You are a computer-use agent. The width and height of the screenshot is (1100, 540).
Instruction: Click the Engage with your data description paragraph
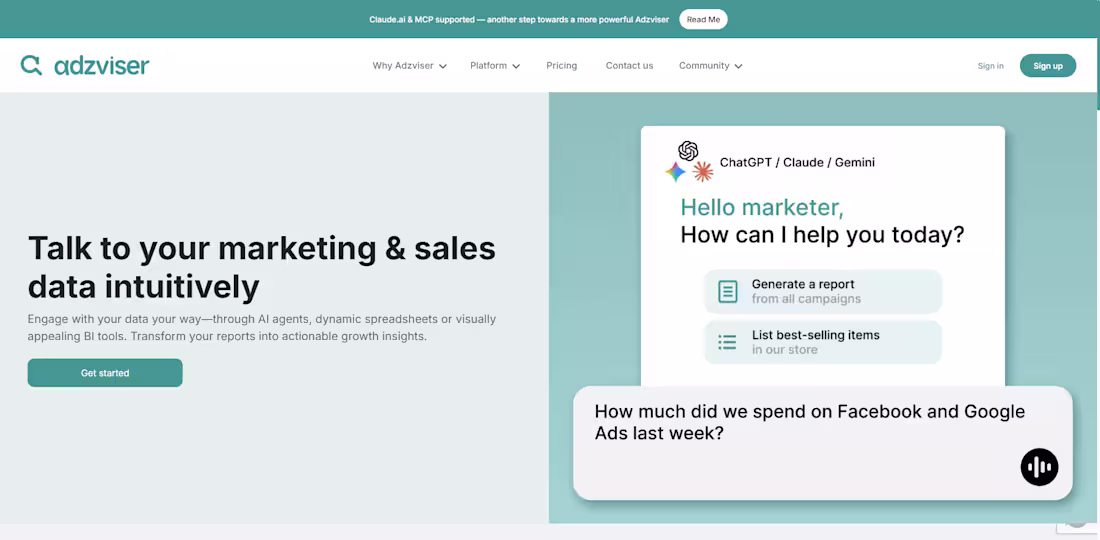click(x=262, y=328)
